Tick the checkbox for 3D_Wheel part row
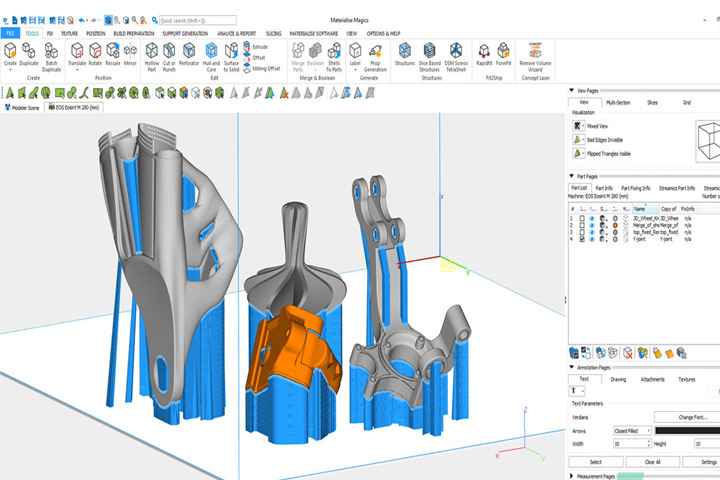This screenshot has width=720, height=480. pyautogui.click(x=582, y=219)
